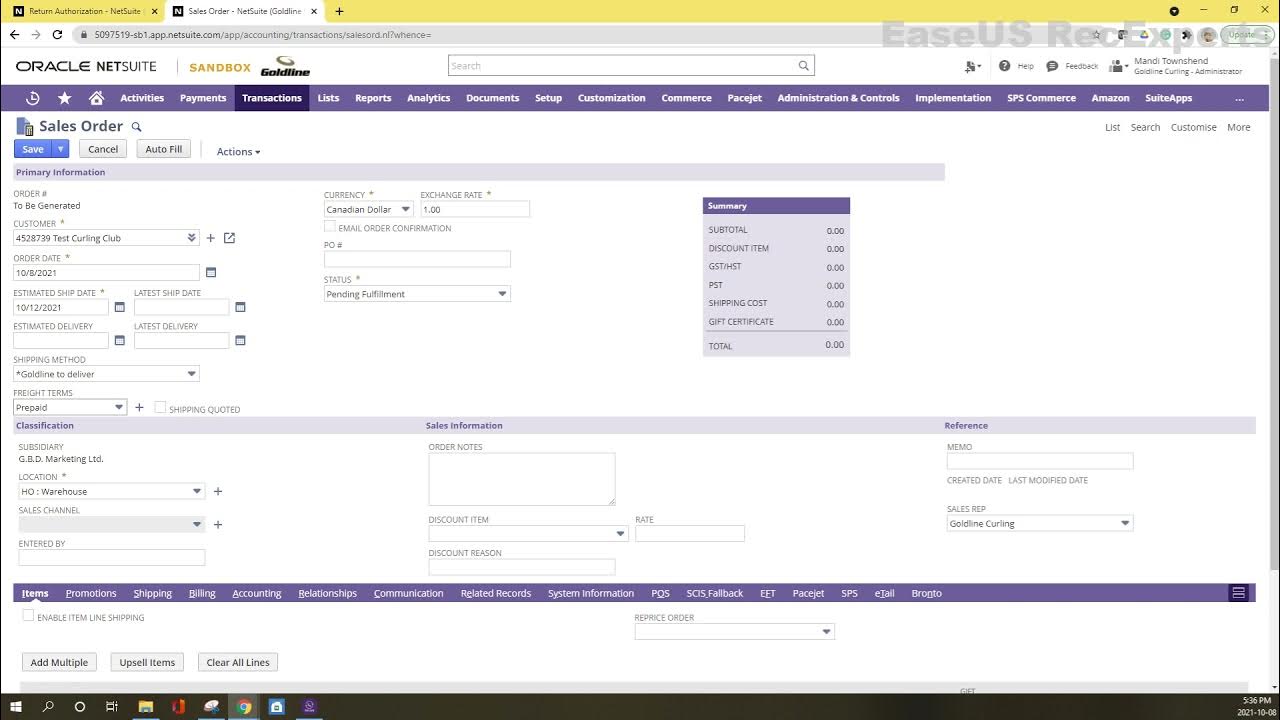Add new Freight Terms with plus icon

pyautogui.click(x=139, y=407)
